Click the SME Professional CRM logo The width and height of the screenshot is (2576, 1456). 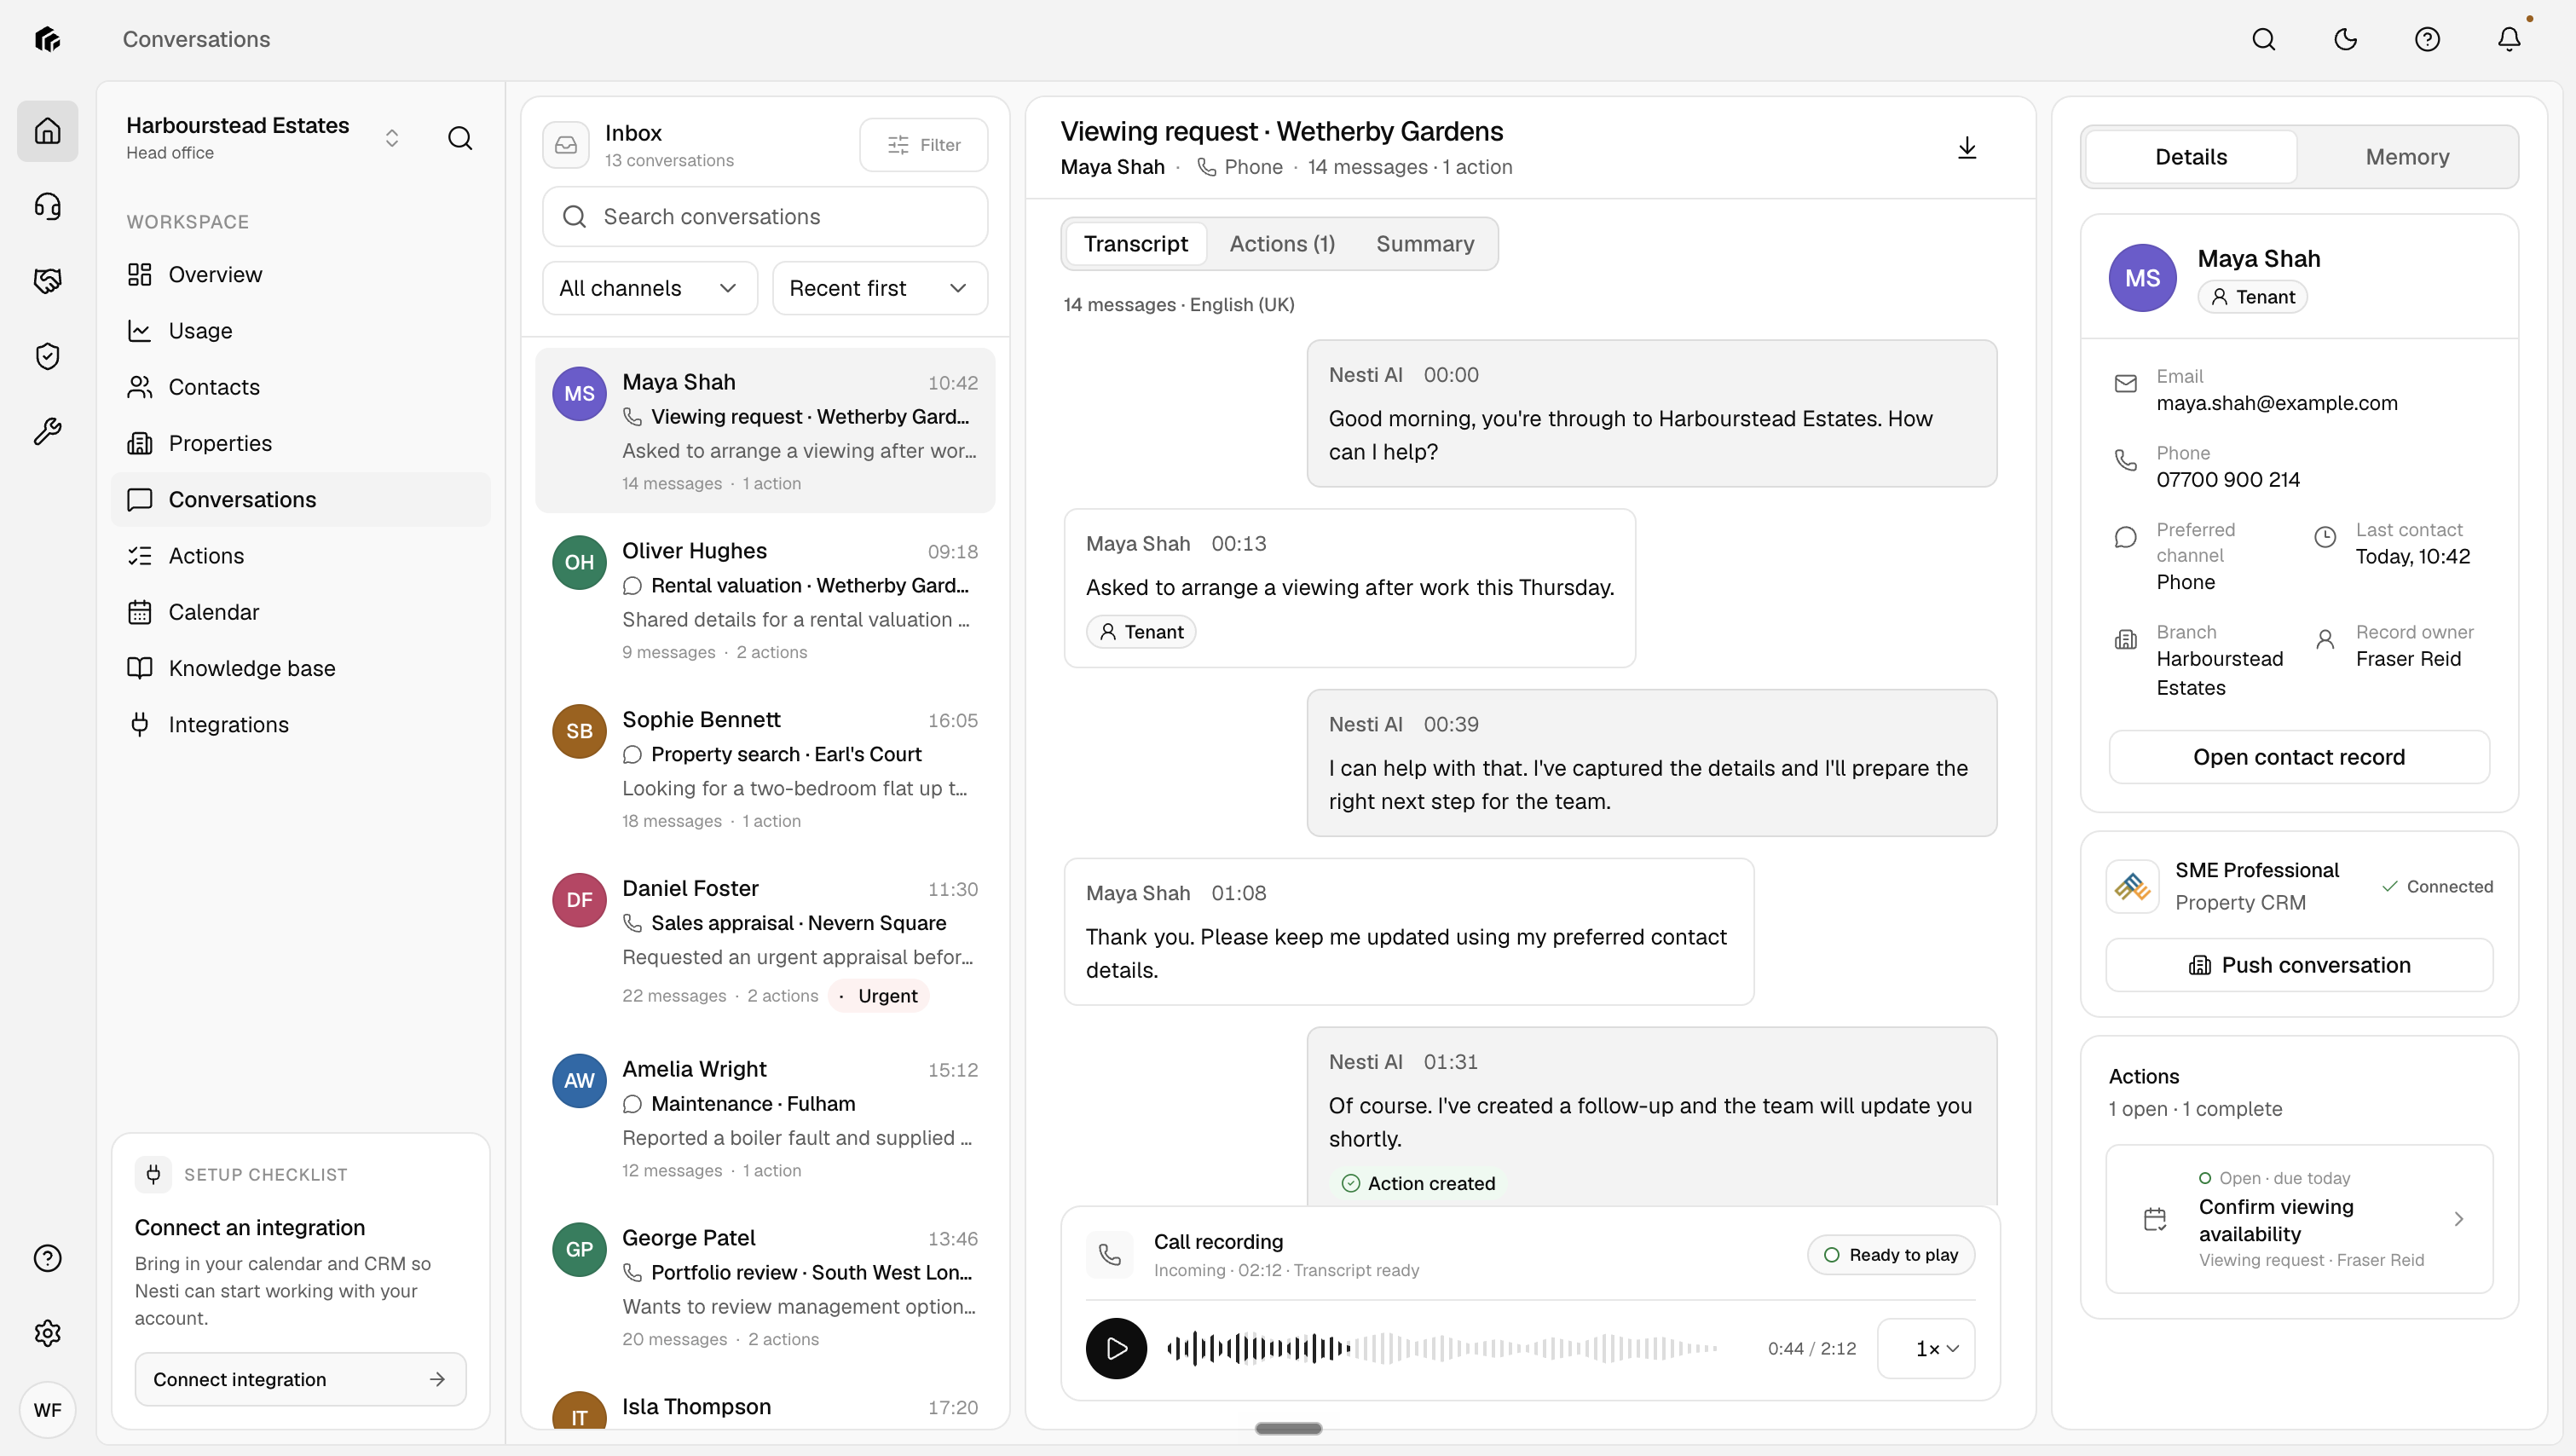tap(2133, 886)
